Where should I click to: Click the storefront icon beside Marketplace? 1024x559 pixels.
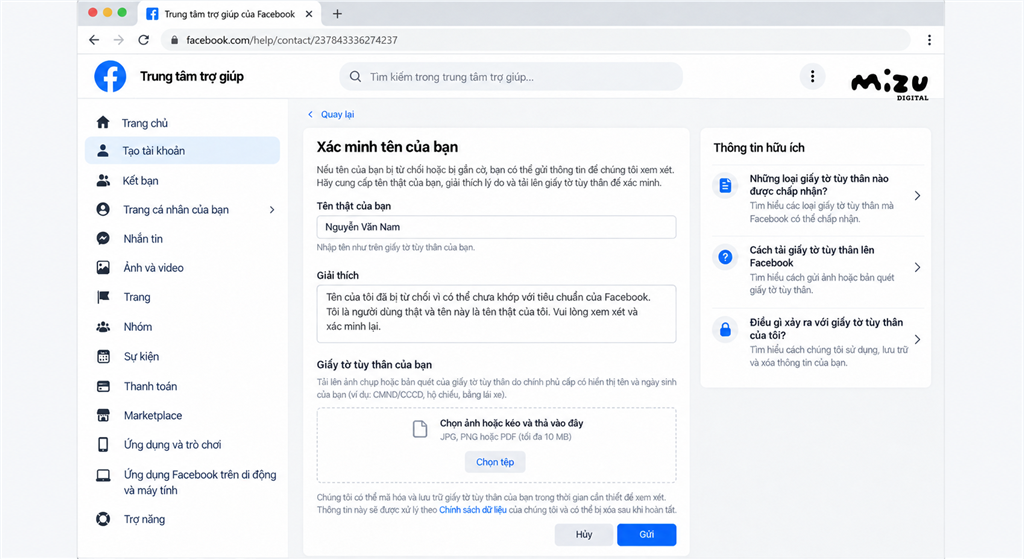pos(103,415)
